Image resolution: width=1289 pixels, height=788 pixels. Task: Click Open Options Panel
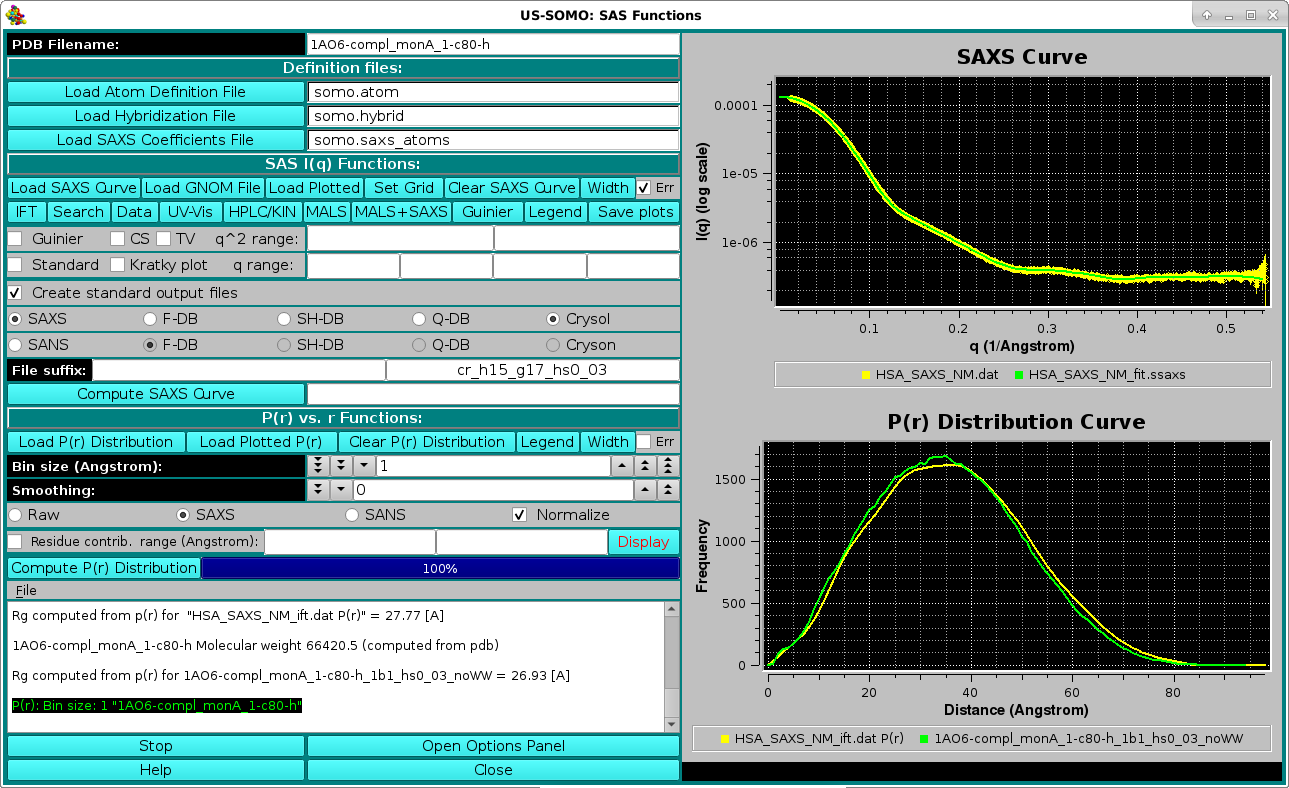click(493, 746)
